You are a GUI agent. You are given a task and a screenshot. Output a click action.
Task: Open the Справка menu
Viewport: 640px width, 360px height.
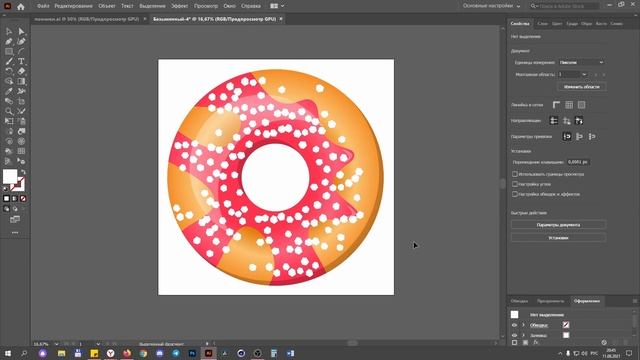[x=251, y=6]
